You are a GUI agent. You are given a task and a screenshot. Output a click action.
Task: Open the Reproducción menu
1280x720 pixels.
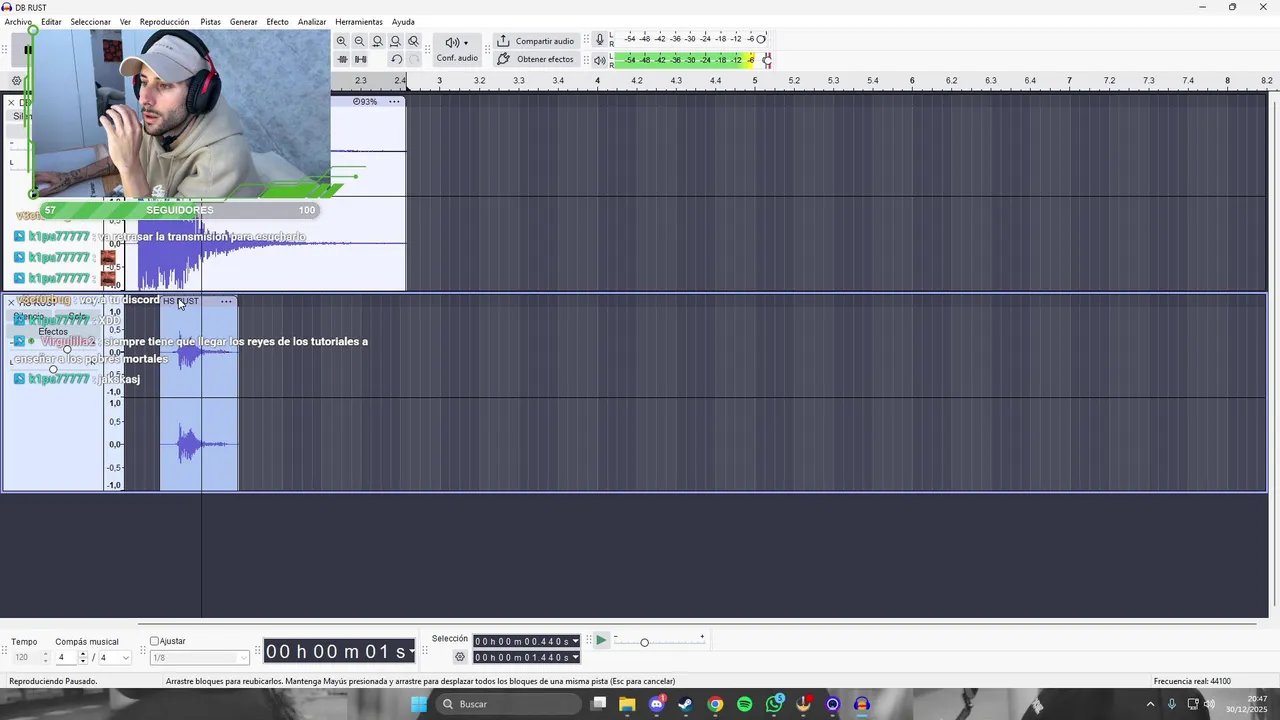[x=164, y=22]
